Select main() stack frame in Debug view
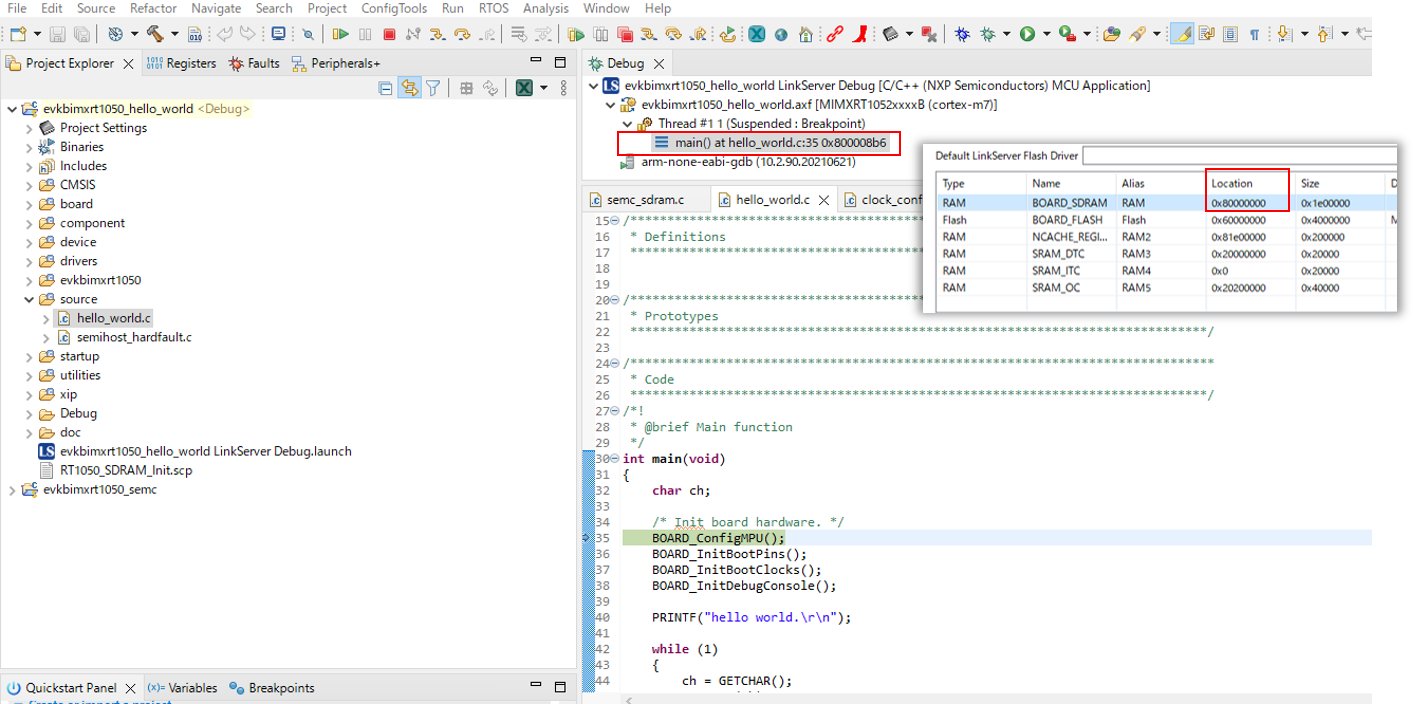The height and width of the screenshot is (704, 1413). pyautogui.click(x=770, y=143)
